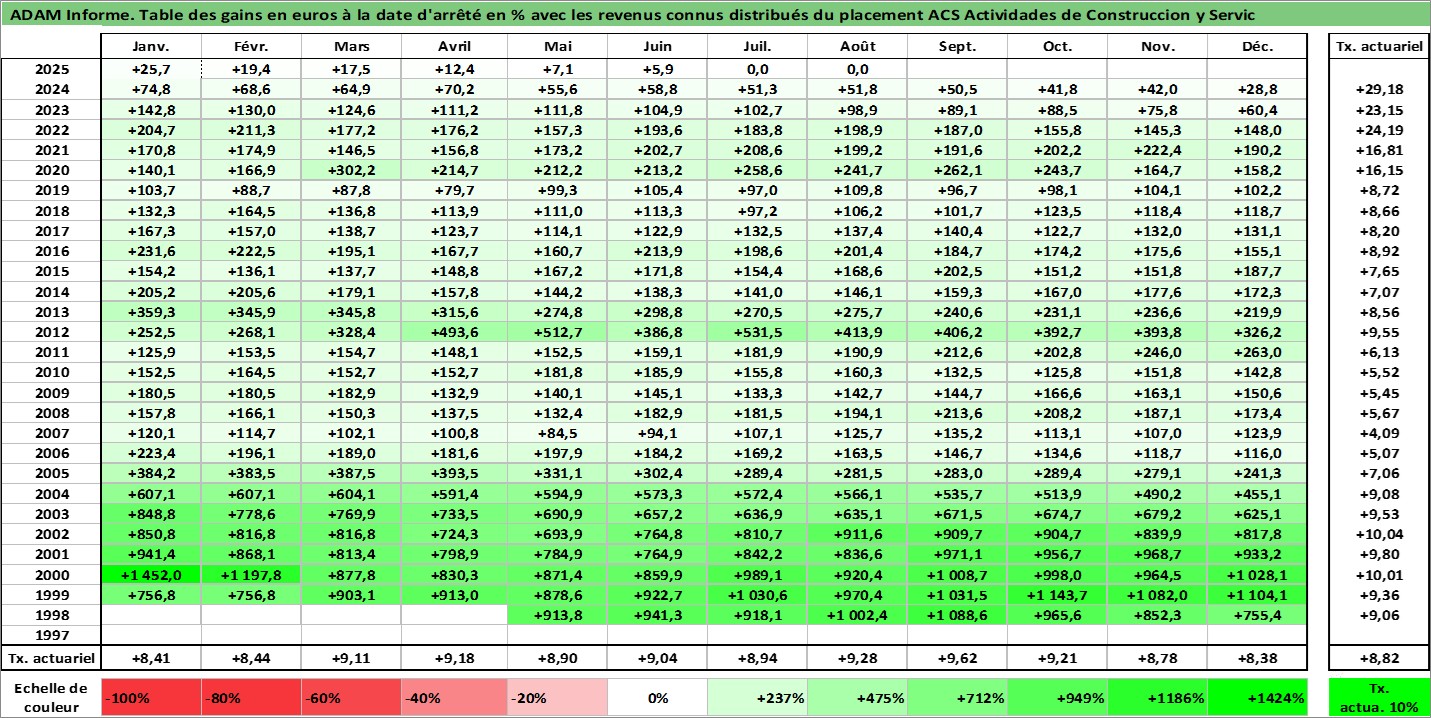Image resolution: width=1431 pixels, height=718 pixels.
Task: Click the Tx. actuariel column header
Action: tap(1379, 47)
